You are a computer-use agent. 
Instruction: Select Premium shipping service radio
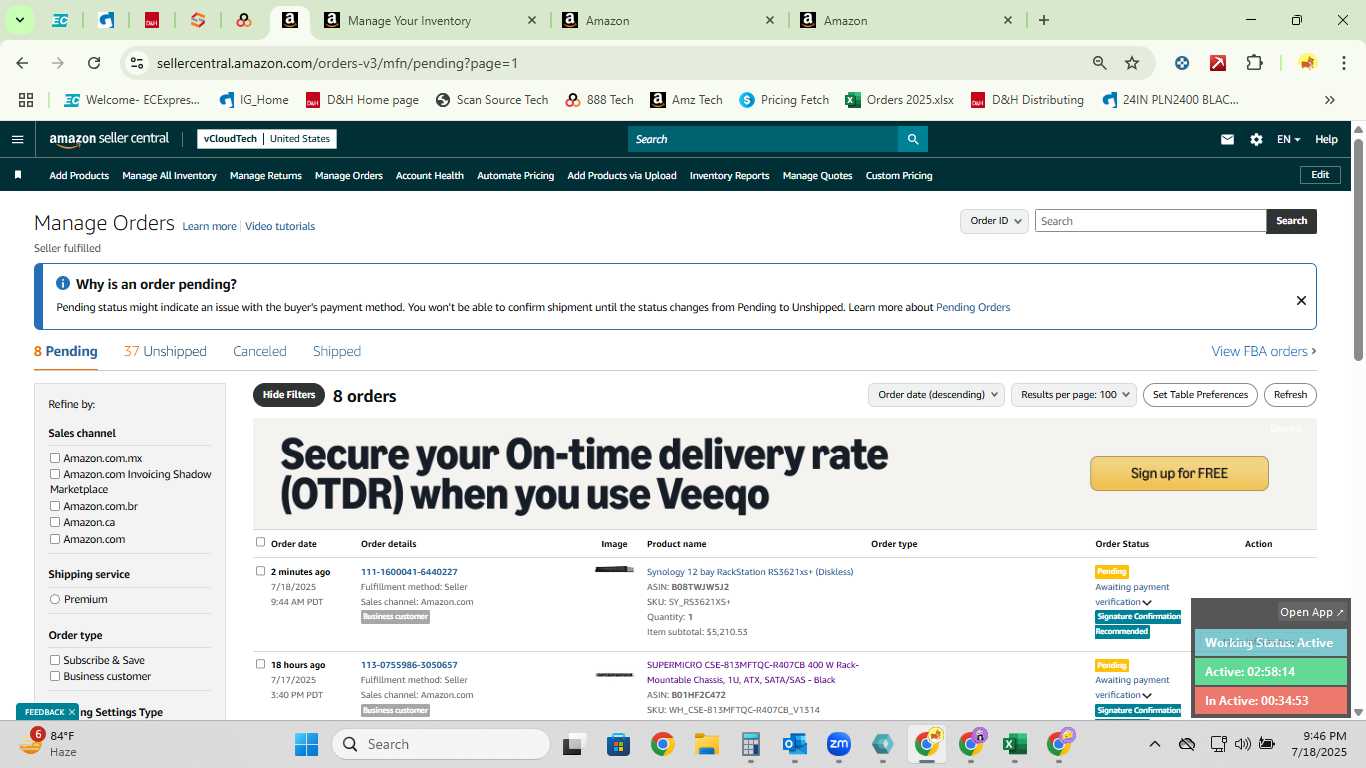coord(55,599)
